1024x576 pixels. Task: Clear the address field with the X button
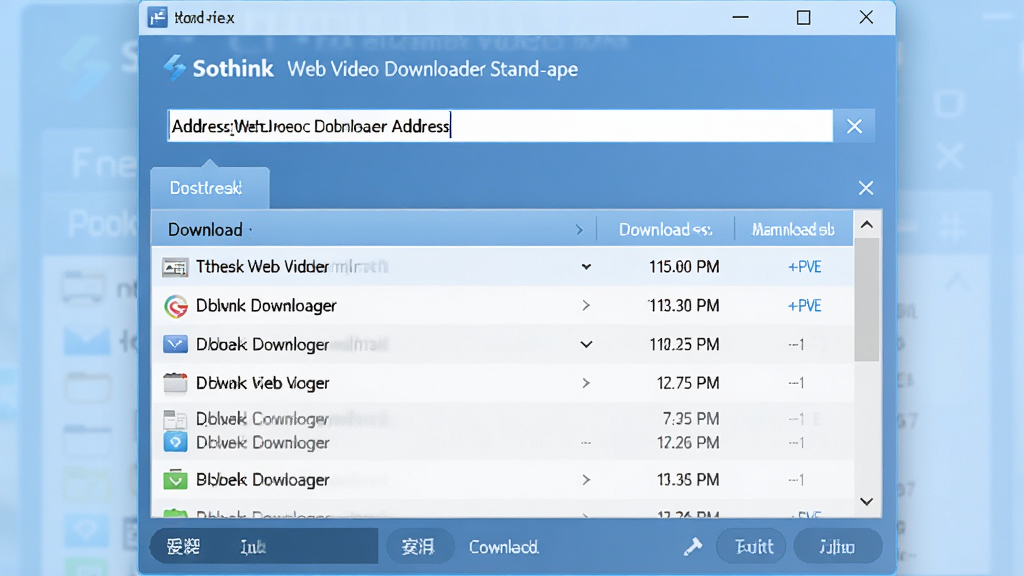[x=854, y=126]
